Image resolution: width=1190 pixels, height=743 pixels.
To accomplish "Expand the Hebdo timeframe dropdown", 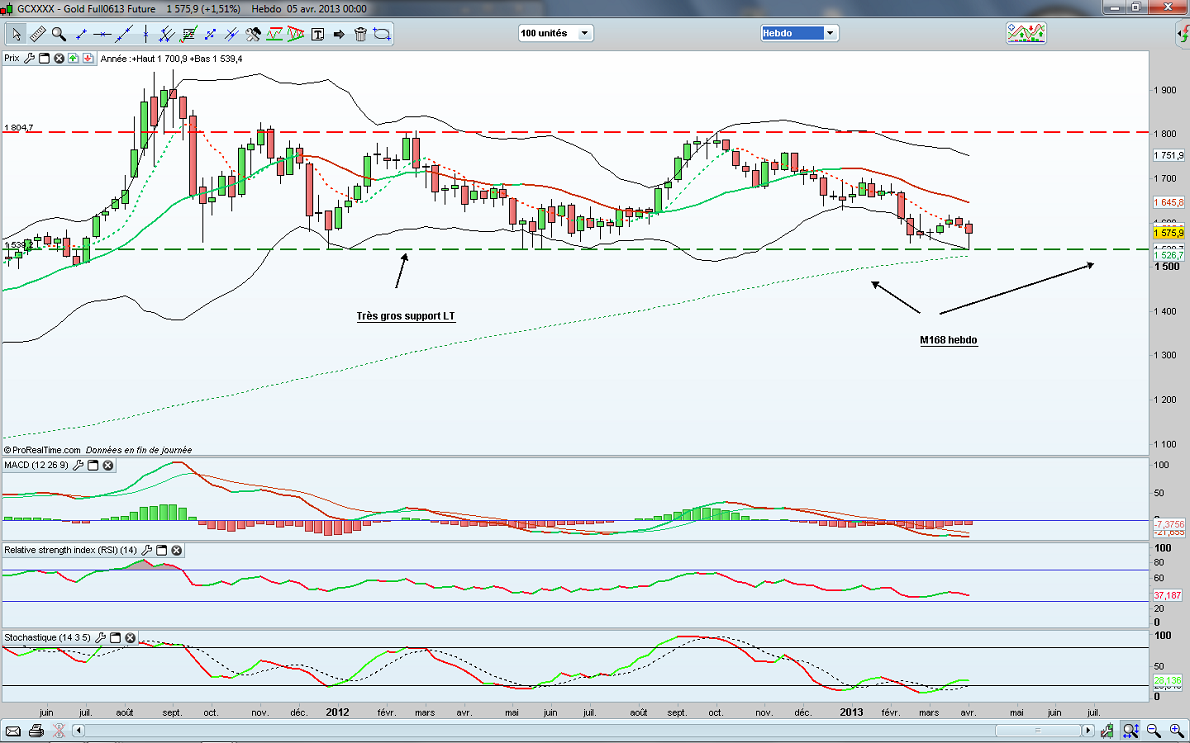I will pos(829,33).
